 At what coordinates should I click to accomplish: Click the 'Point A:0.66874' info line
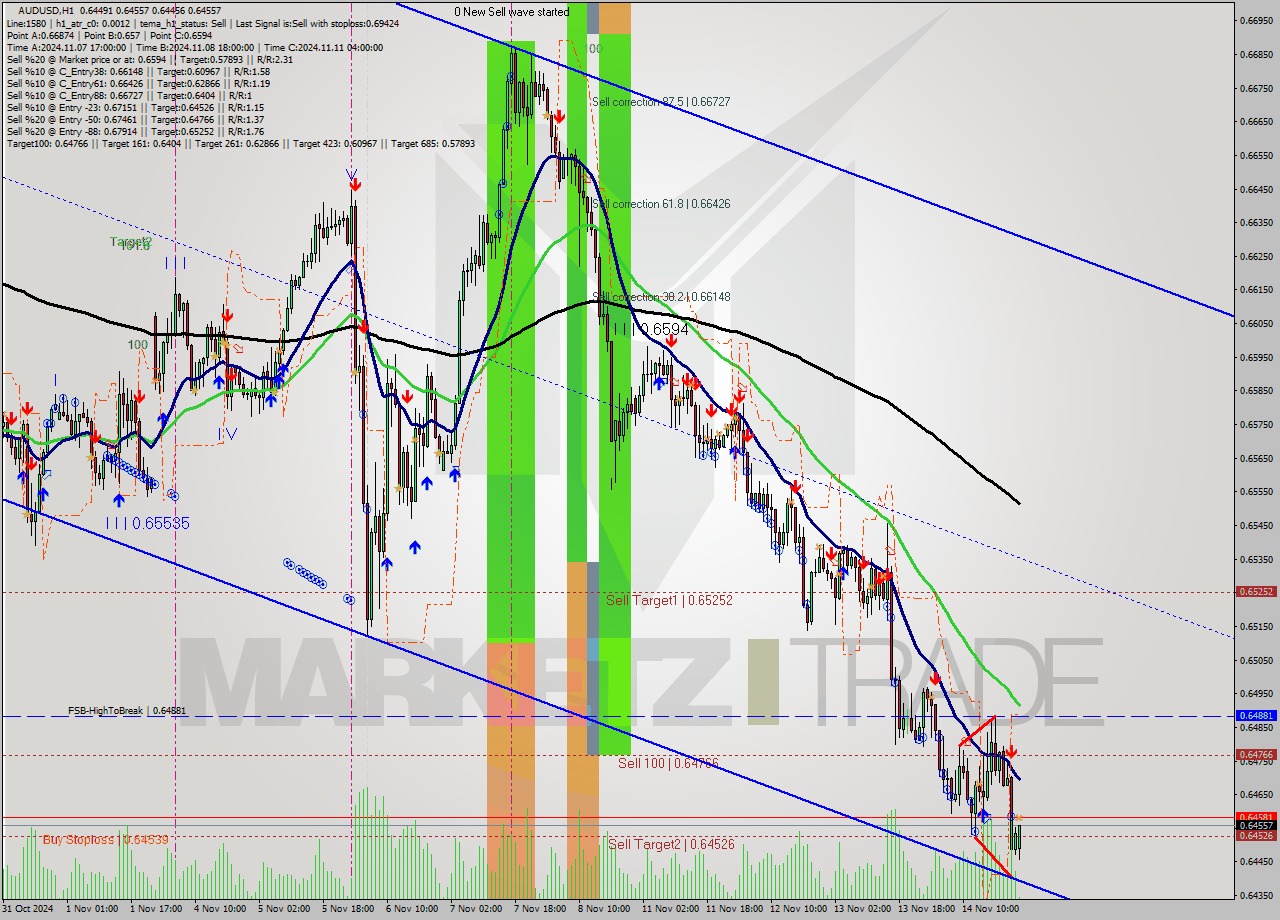pos(109,35)
